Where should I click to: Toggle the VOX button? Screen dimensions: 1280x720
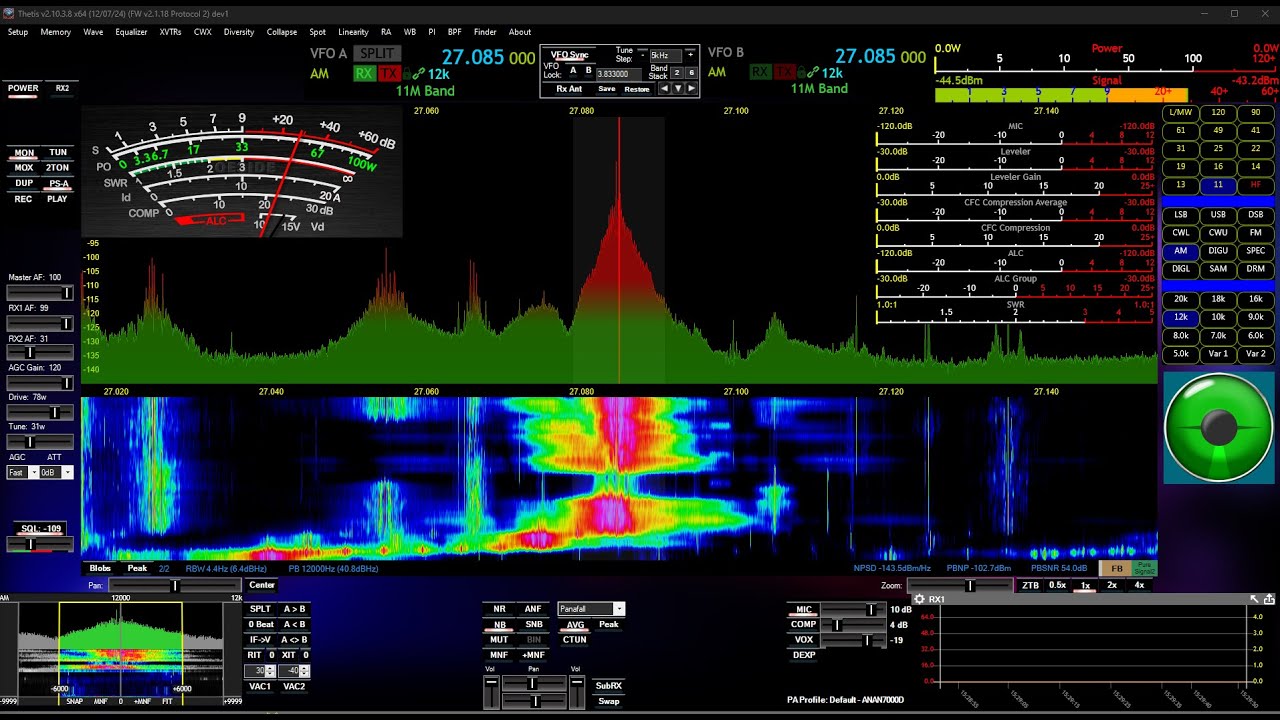804,640
